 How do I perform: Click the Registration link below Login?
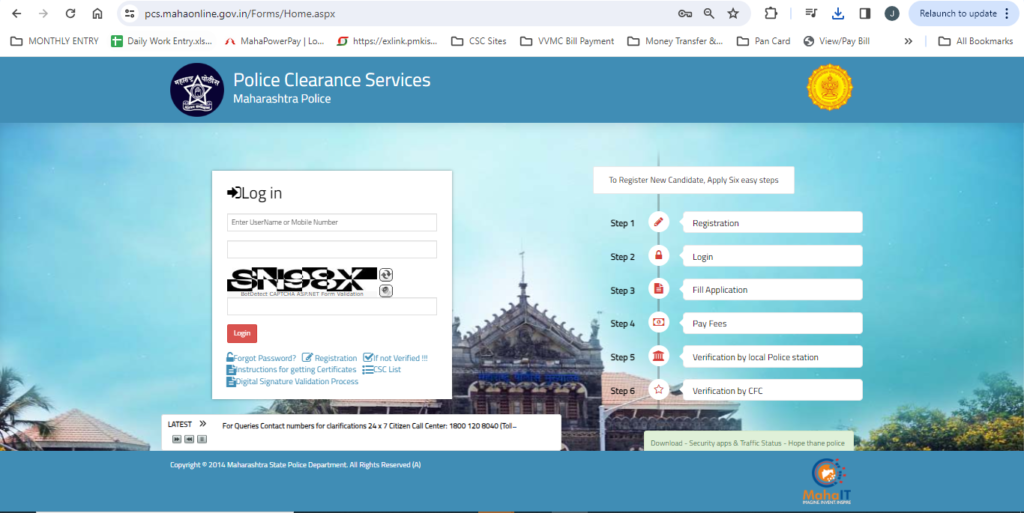(x=335, y=358)
